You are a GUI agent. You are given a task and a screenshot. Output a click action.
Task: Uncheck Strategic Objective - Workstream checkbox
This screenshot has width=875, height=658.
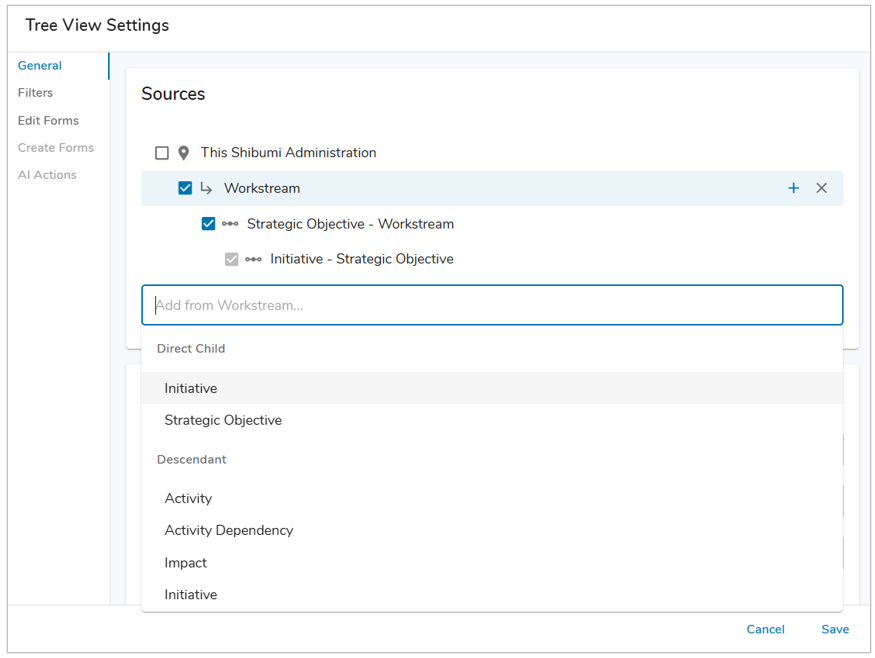click(x=208, y=224)
